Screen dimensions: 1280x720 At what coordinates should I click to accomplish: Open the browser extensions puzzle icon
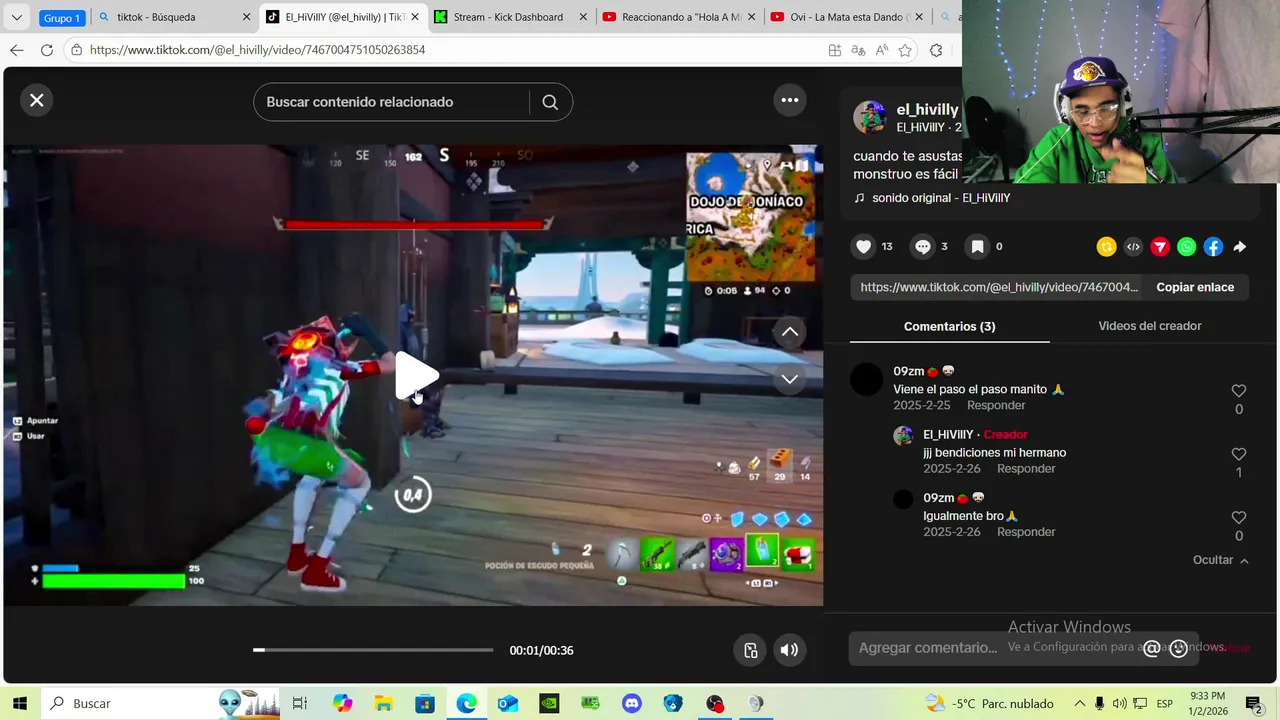click(x=936, y=50)
